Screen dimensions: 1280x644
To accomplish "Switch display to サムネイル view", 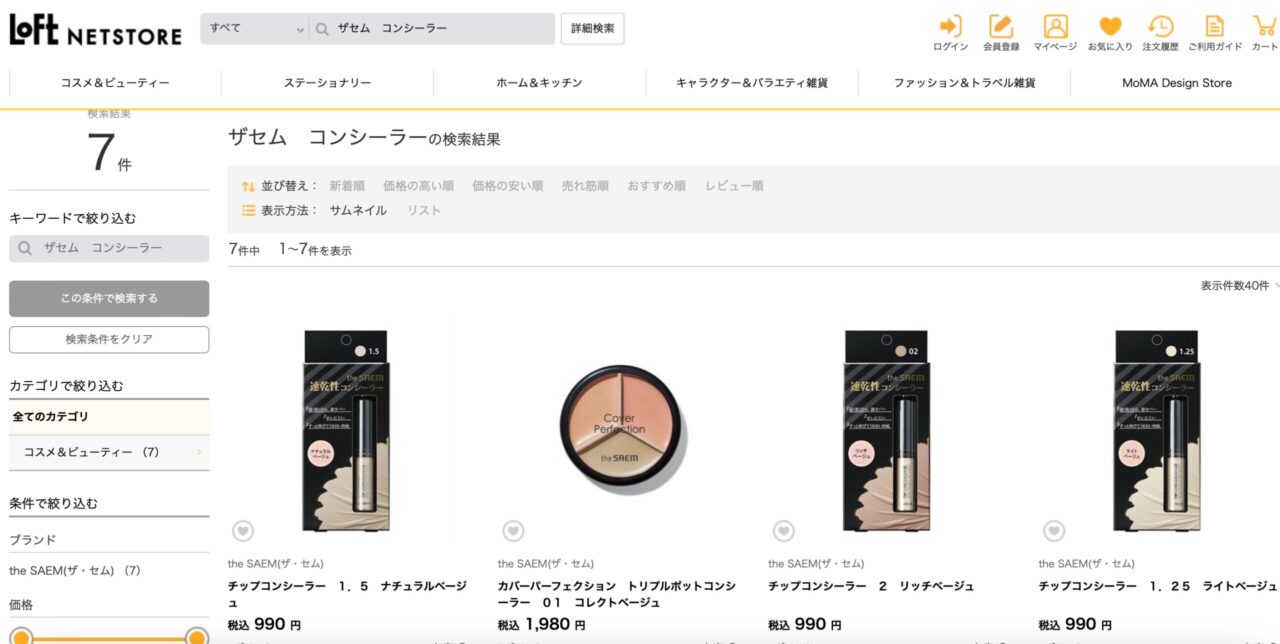I will (x=358, y=211).
